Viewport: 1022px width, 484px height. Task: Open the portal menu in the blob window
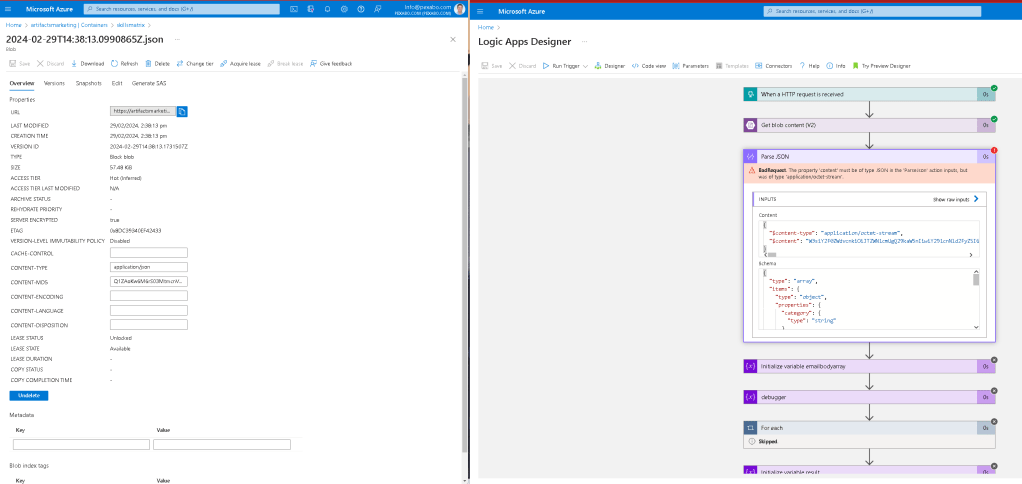tap(9, 9)
